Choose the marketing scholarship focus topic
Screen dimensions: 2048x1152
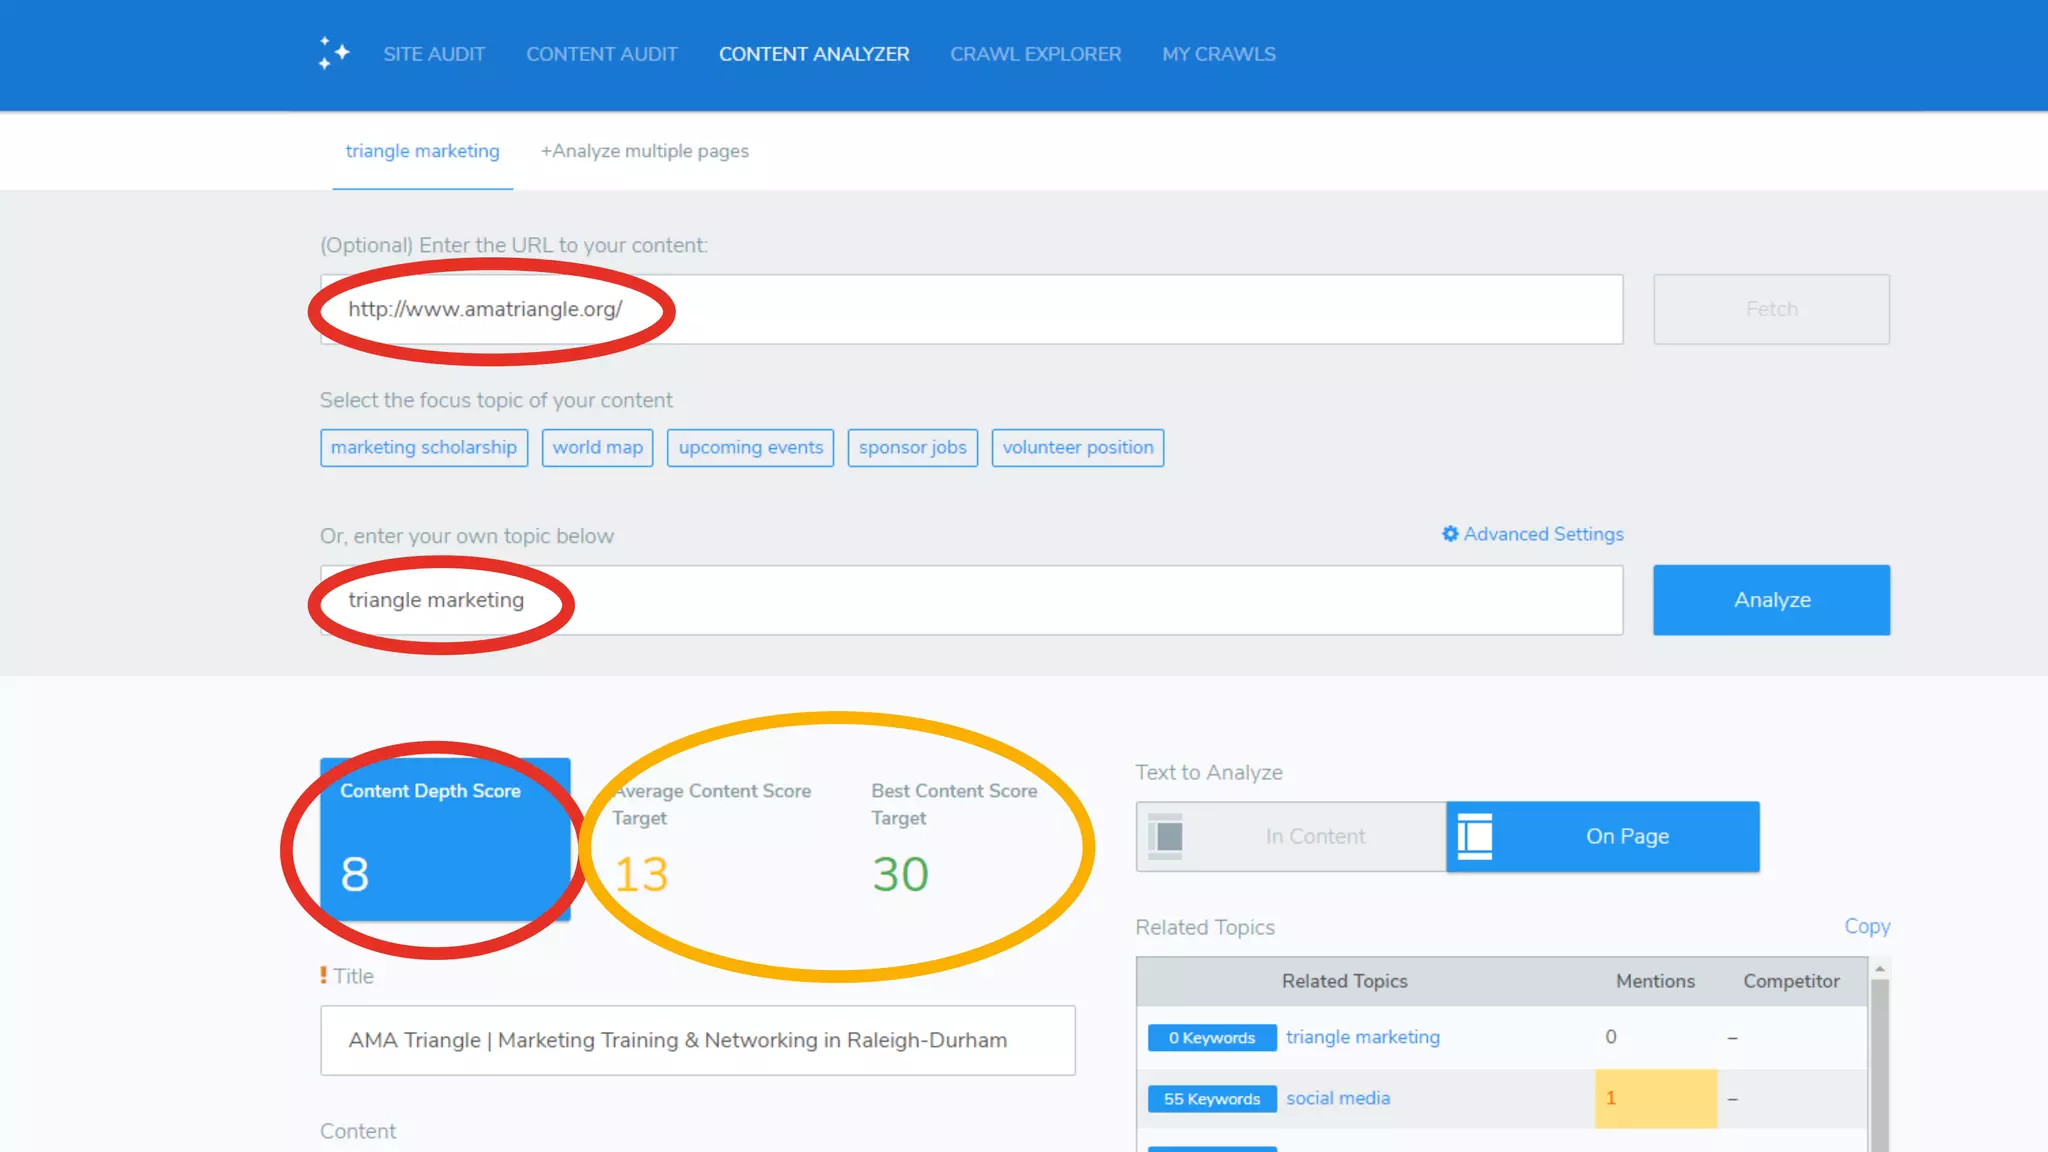pyautogui.click(x=423, y=447)
